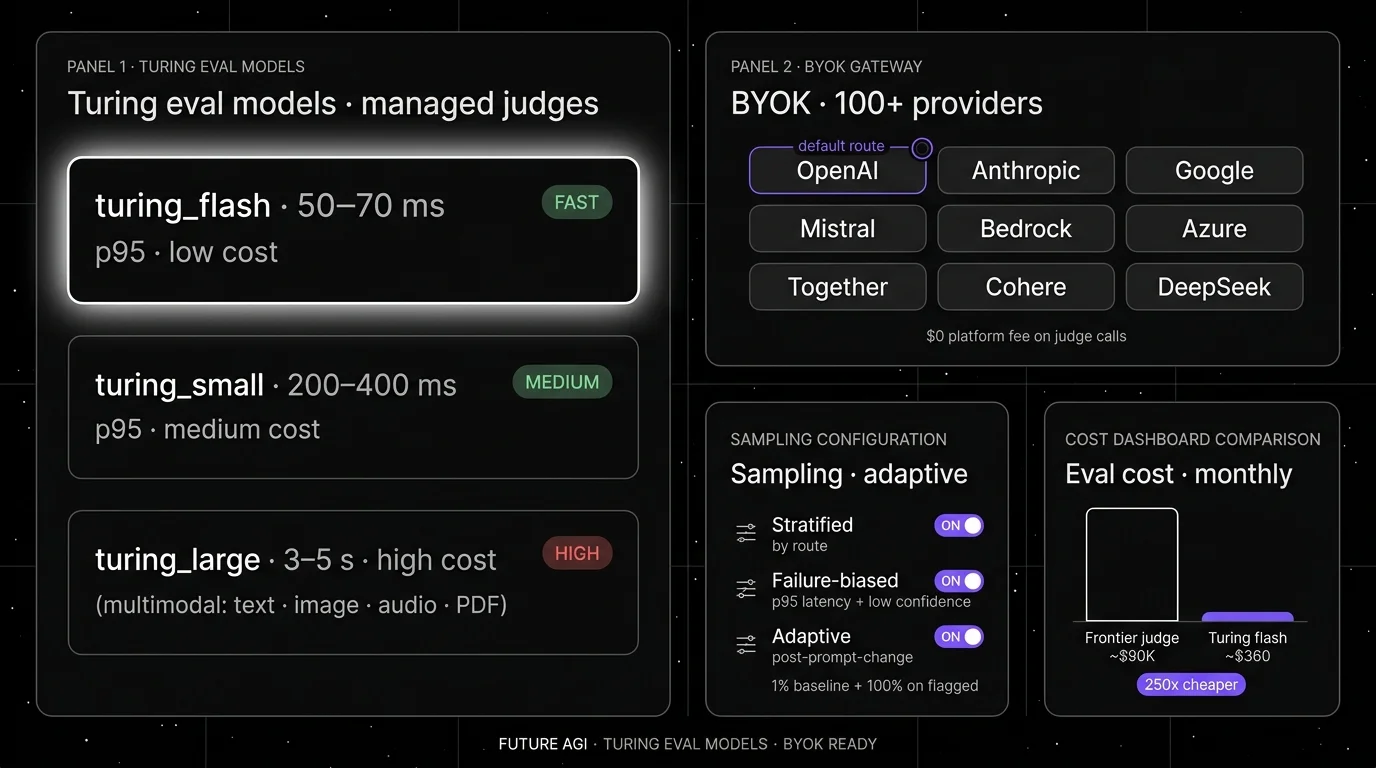
Task: Click the 'Eval cost · monthly' heading
Action: (x=1179, y=474)
